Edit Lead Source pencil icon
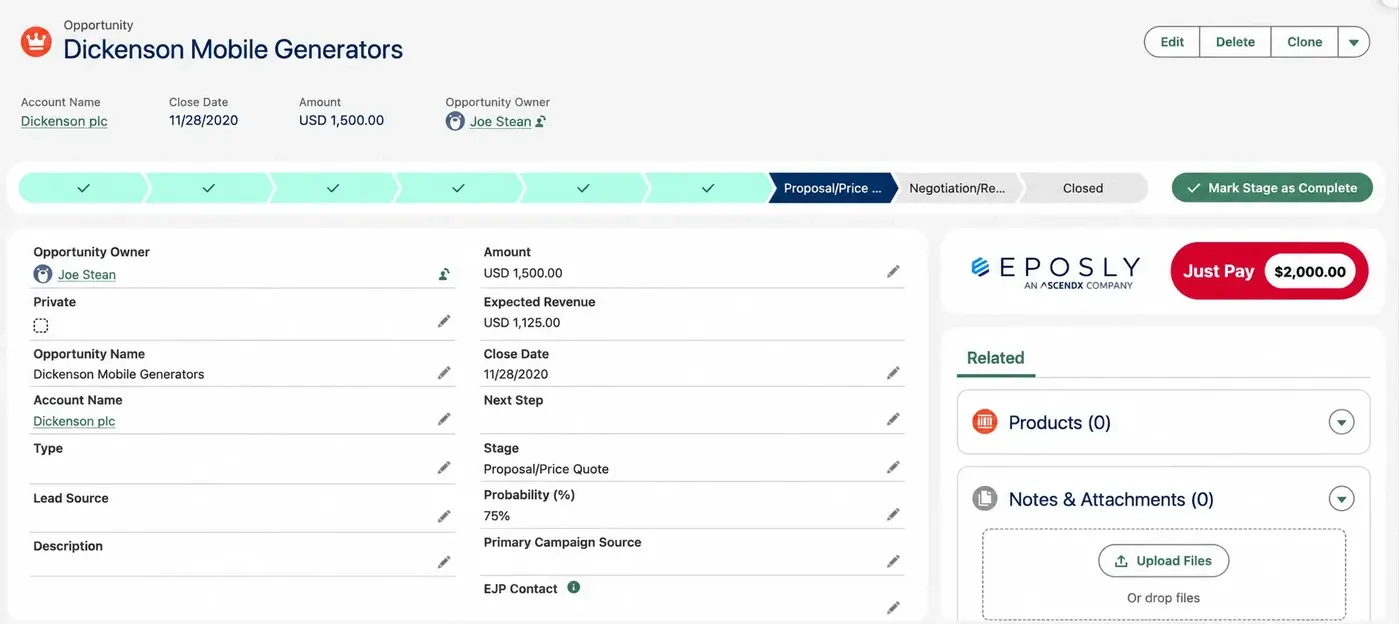This screenshot has width=1399, height=624. (x=444, y=516)
